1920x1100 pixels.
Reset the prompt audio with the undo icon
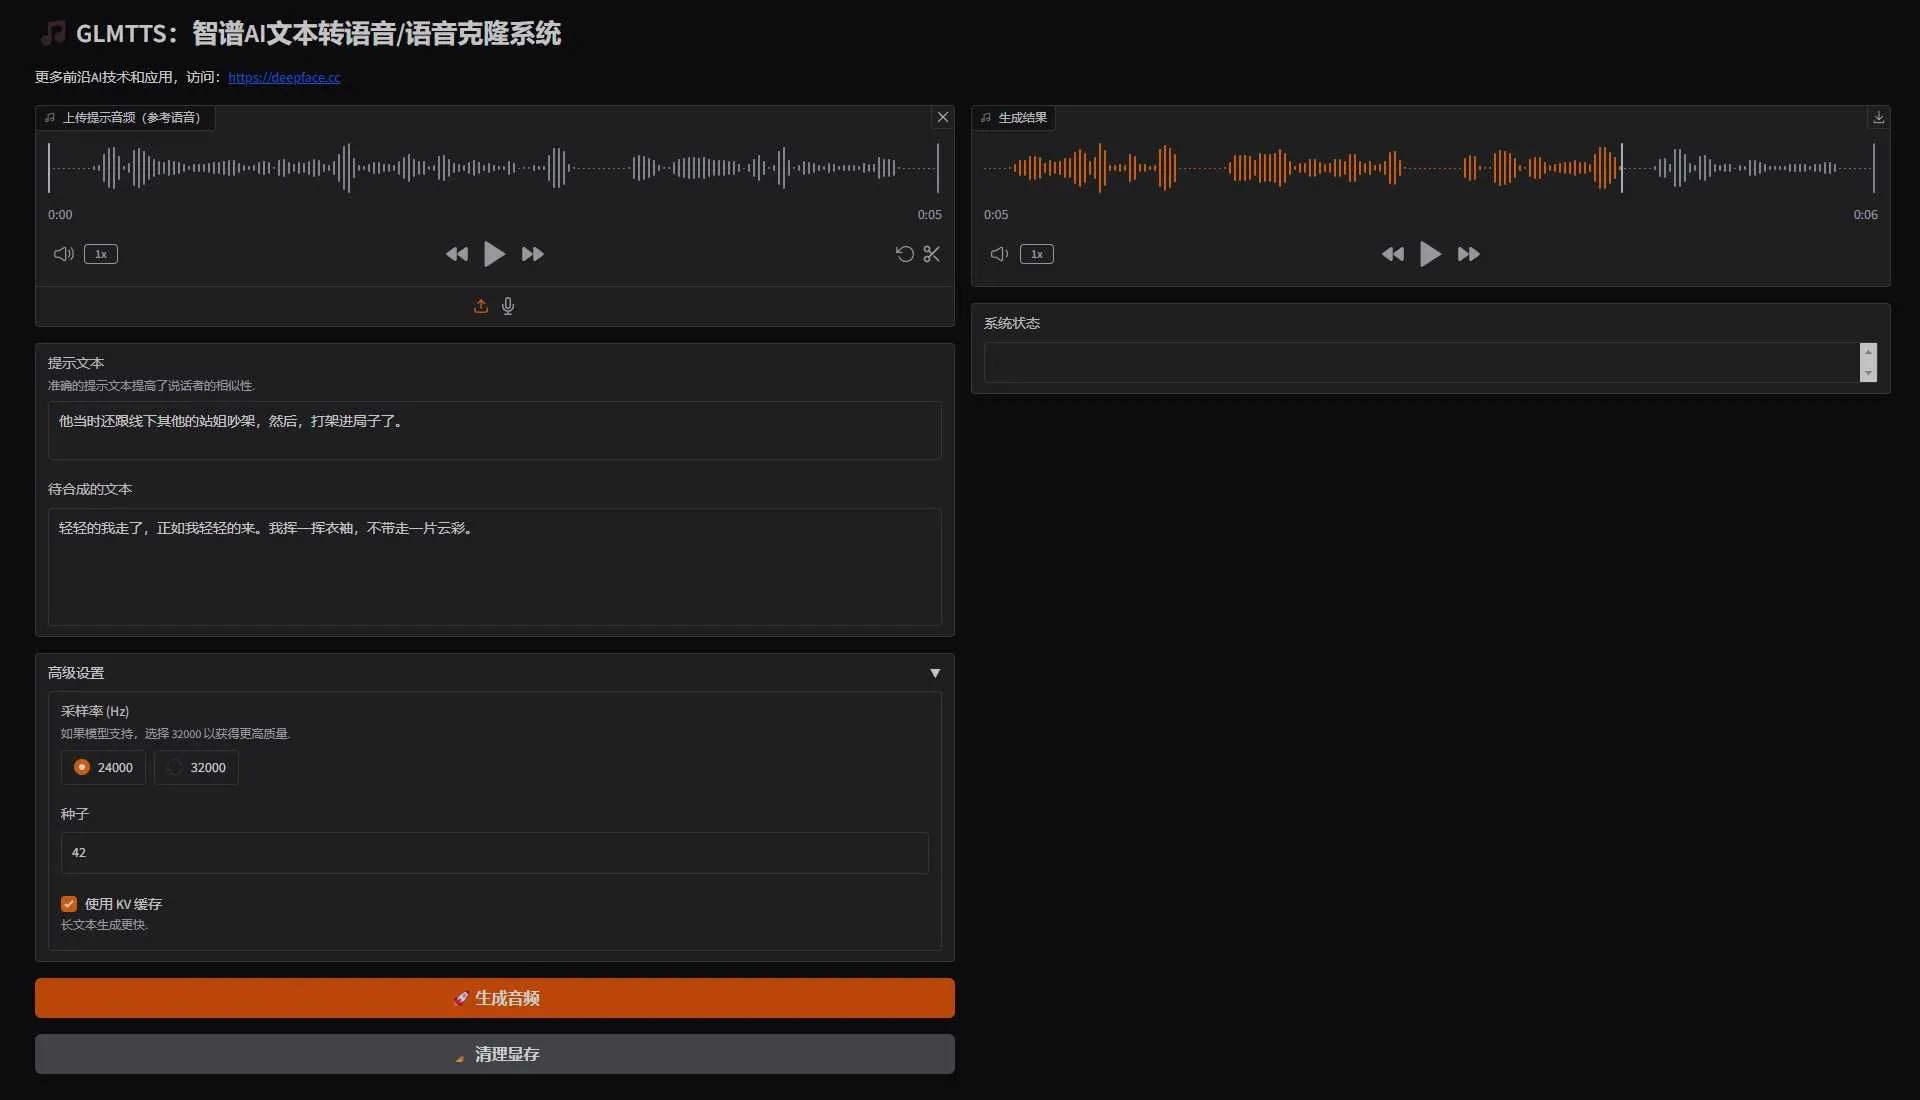click(x=903, y=254)
